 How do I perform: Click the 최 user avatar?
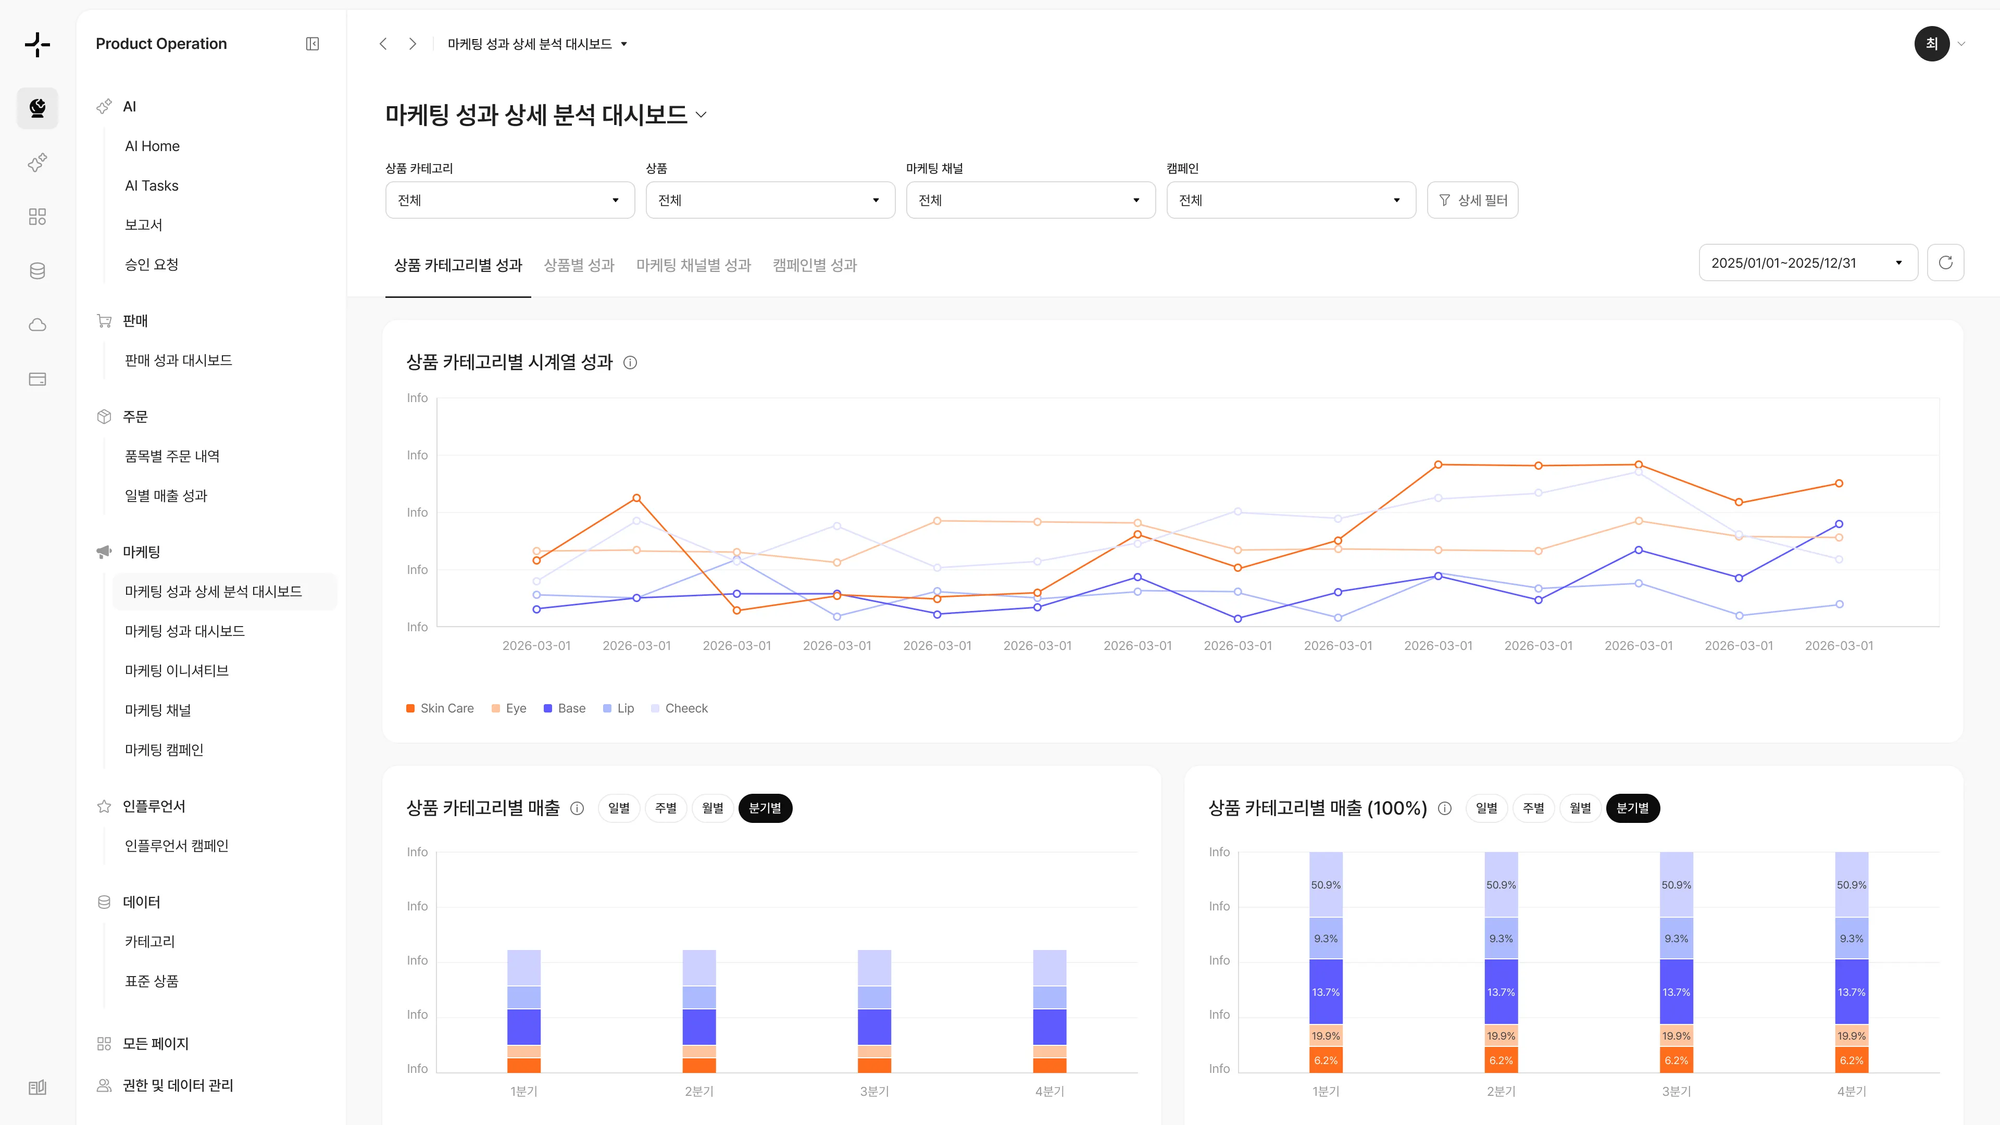(x=1931, y=44)
